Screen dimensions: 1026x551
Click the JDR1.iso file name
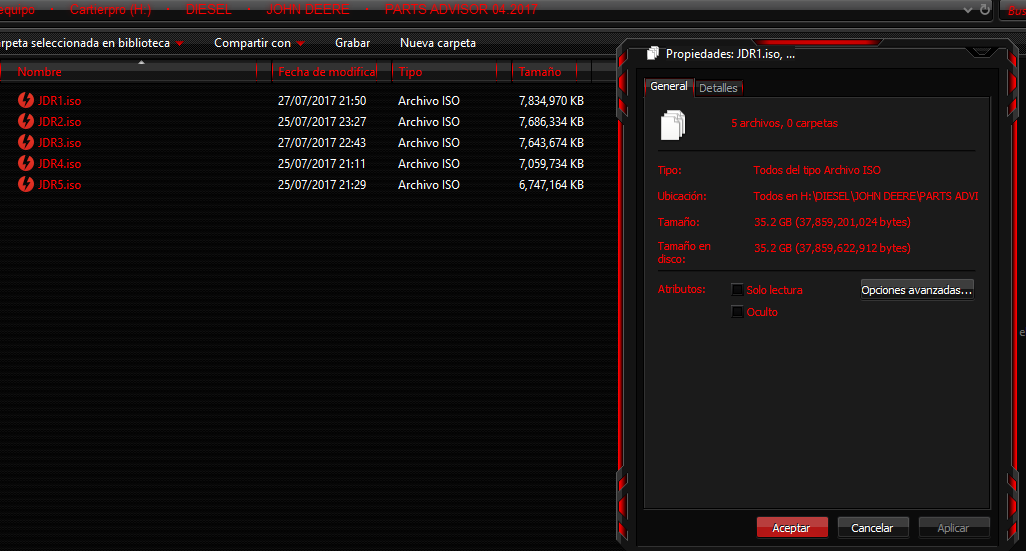[60, 101]
